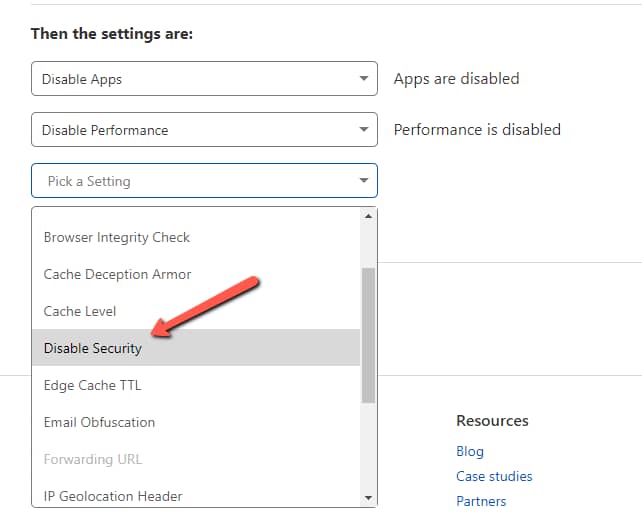Choose Disable Security from the list
This screenshot has height=520, width=642.
point(93,348)
